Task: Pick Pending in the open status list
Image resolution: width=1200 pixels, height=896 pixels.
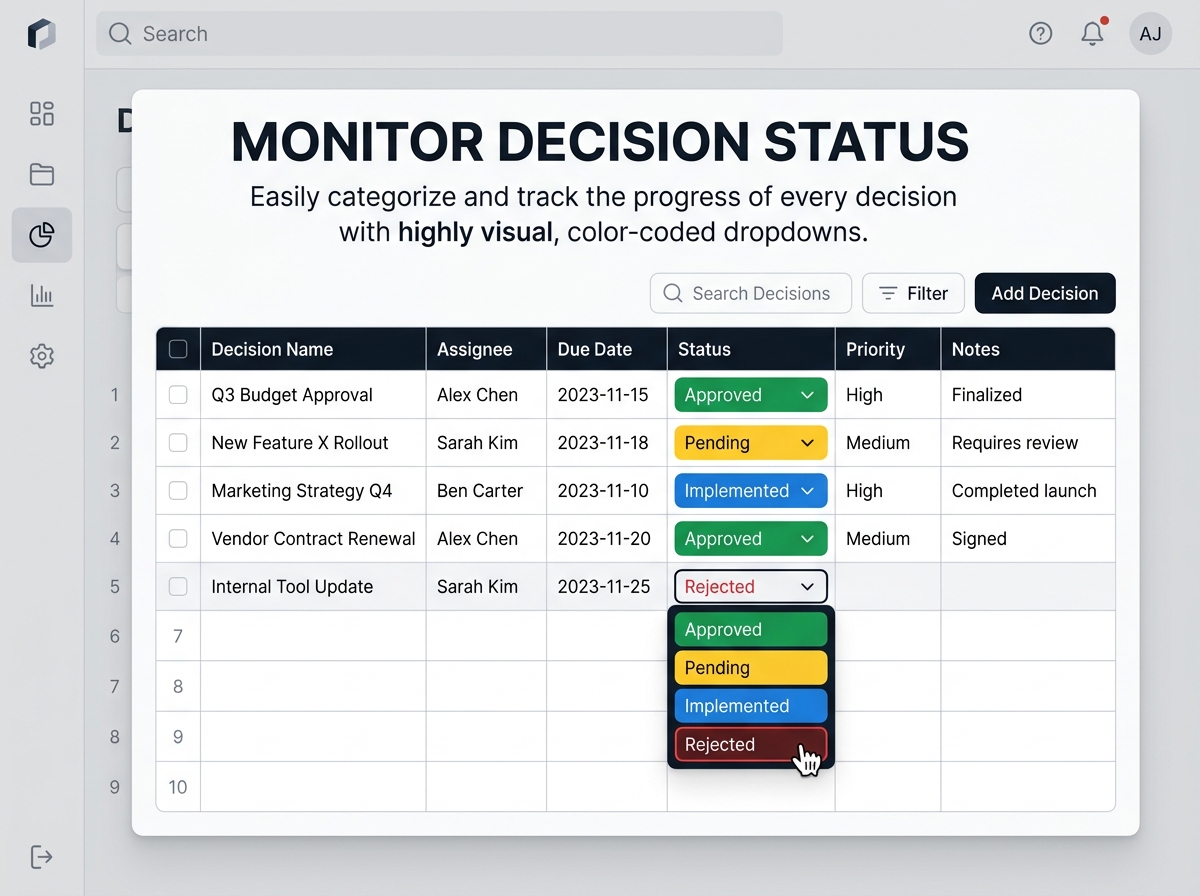Action: tap(750, 668)
